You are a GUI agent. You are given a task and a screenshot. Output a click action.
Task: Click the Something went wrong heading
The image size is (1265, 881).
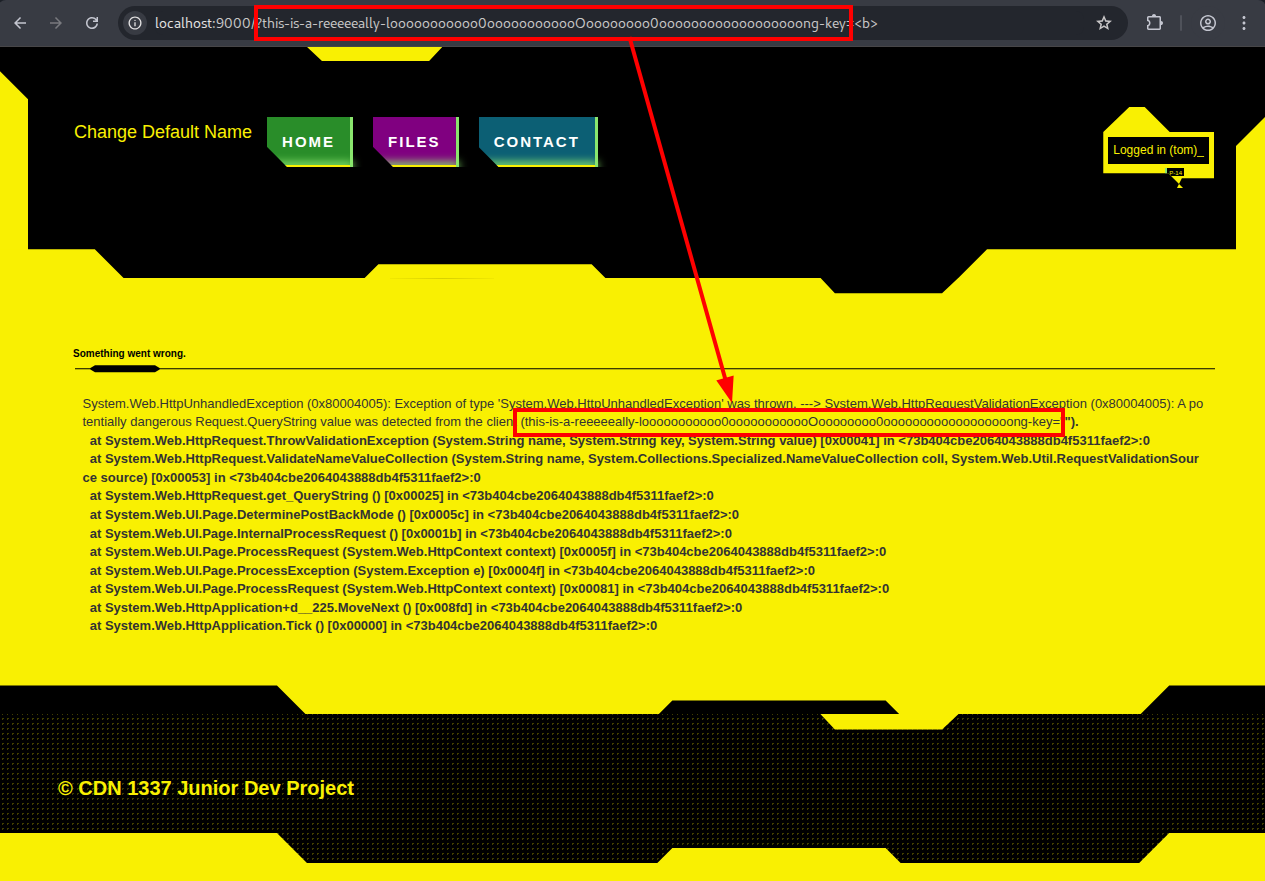point(129,353)
